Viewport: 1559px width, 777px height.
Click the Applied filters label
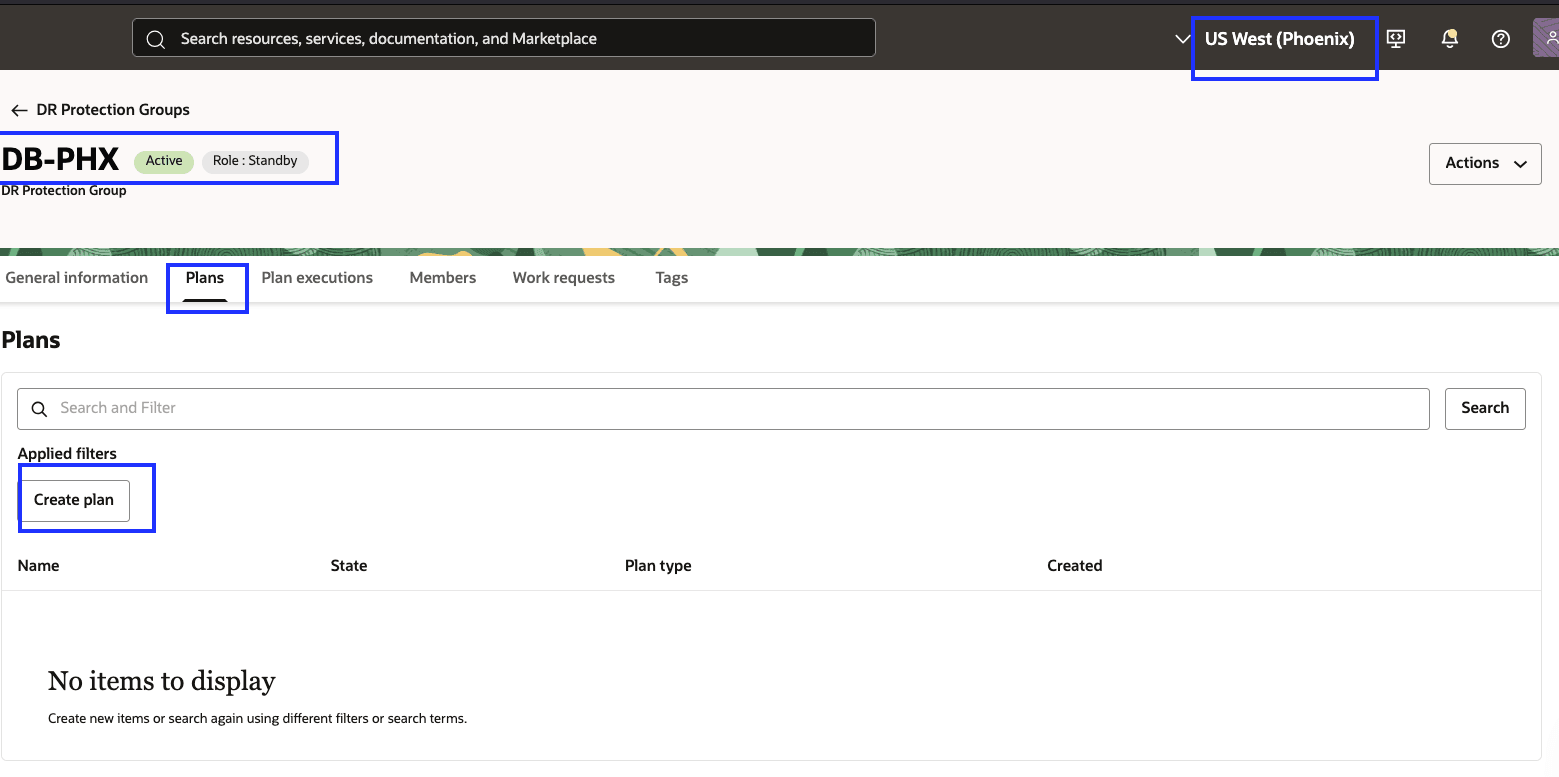pos(67,454)
